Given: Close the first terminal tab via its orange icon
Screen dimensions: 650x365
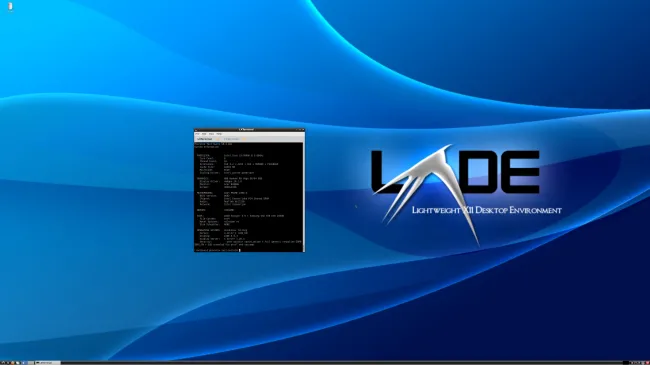Looking at the screenshot, I should coord(218,139).
